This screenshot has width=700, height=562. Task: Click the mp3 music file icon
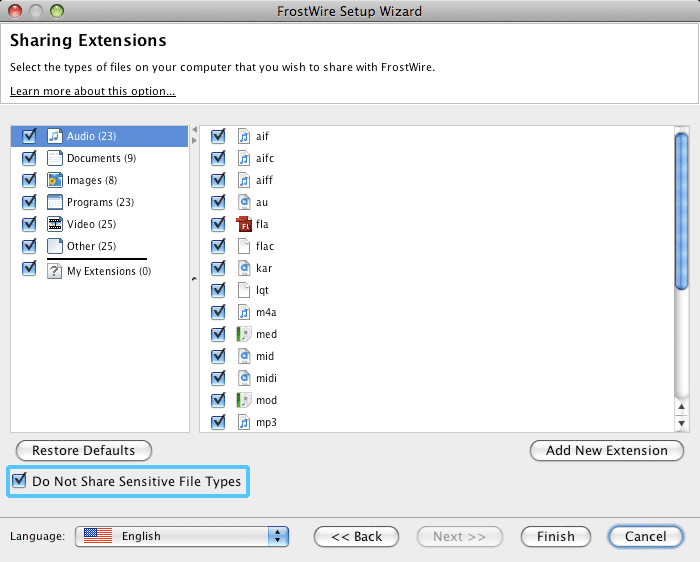(x=244, y=422)
